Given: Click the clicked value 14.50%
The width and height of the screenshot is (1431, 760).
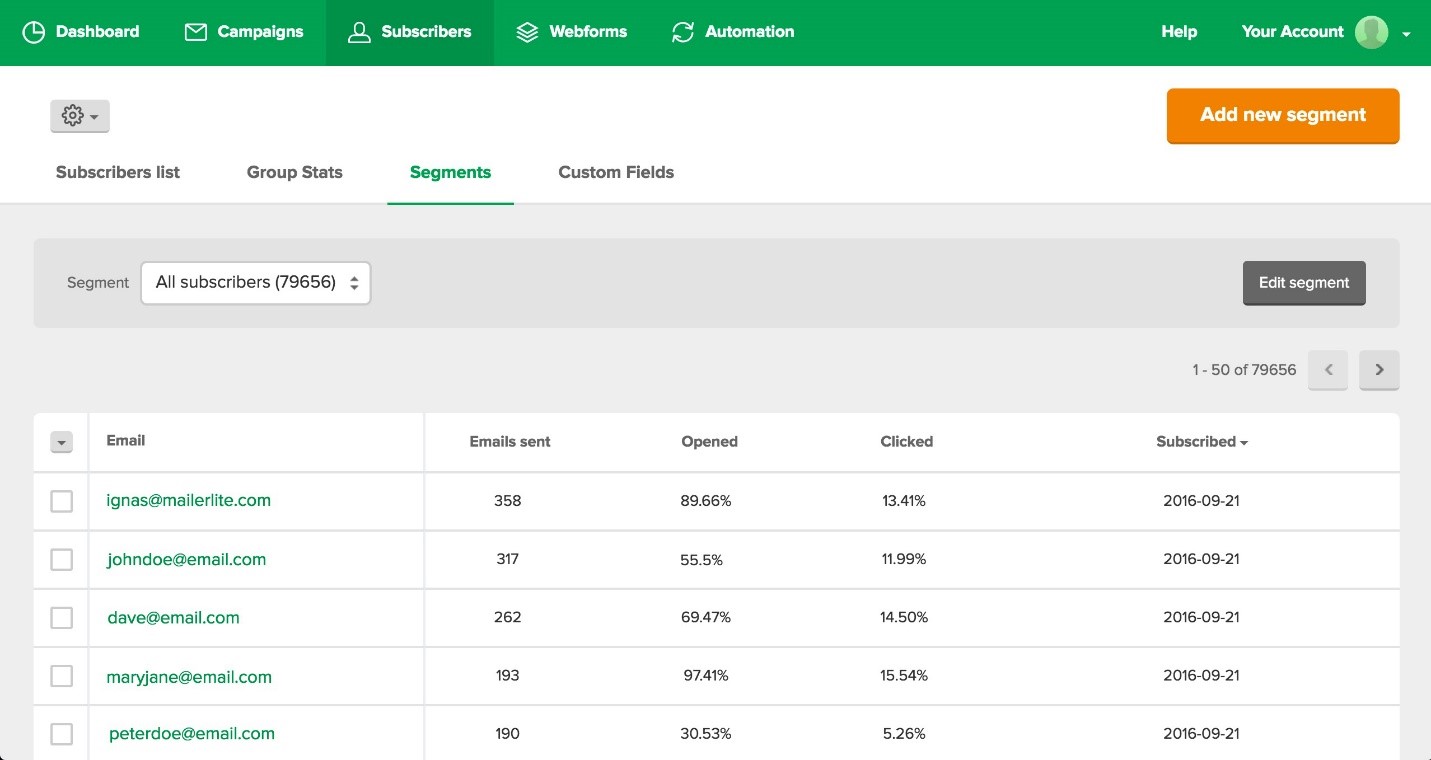Looking at the screenshot, I should (x=904, y=617).
